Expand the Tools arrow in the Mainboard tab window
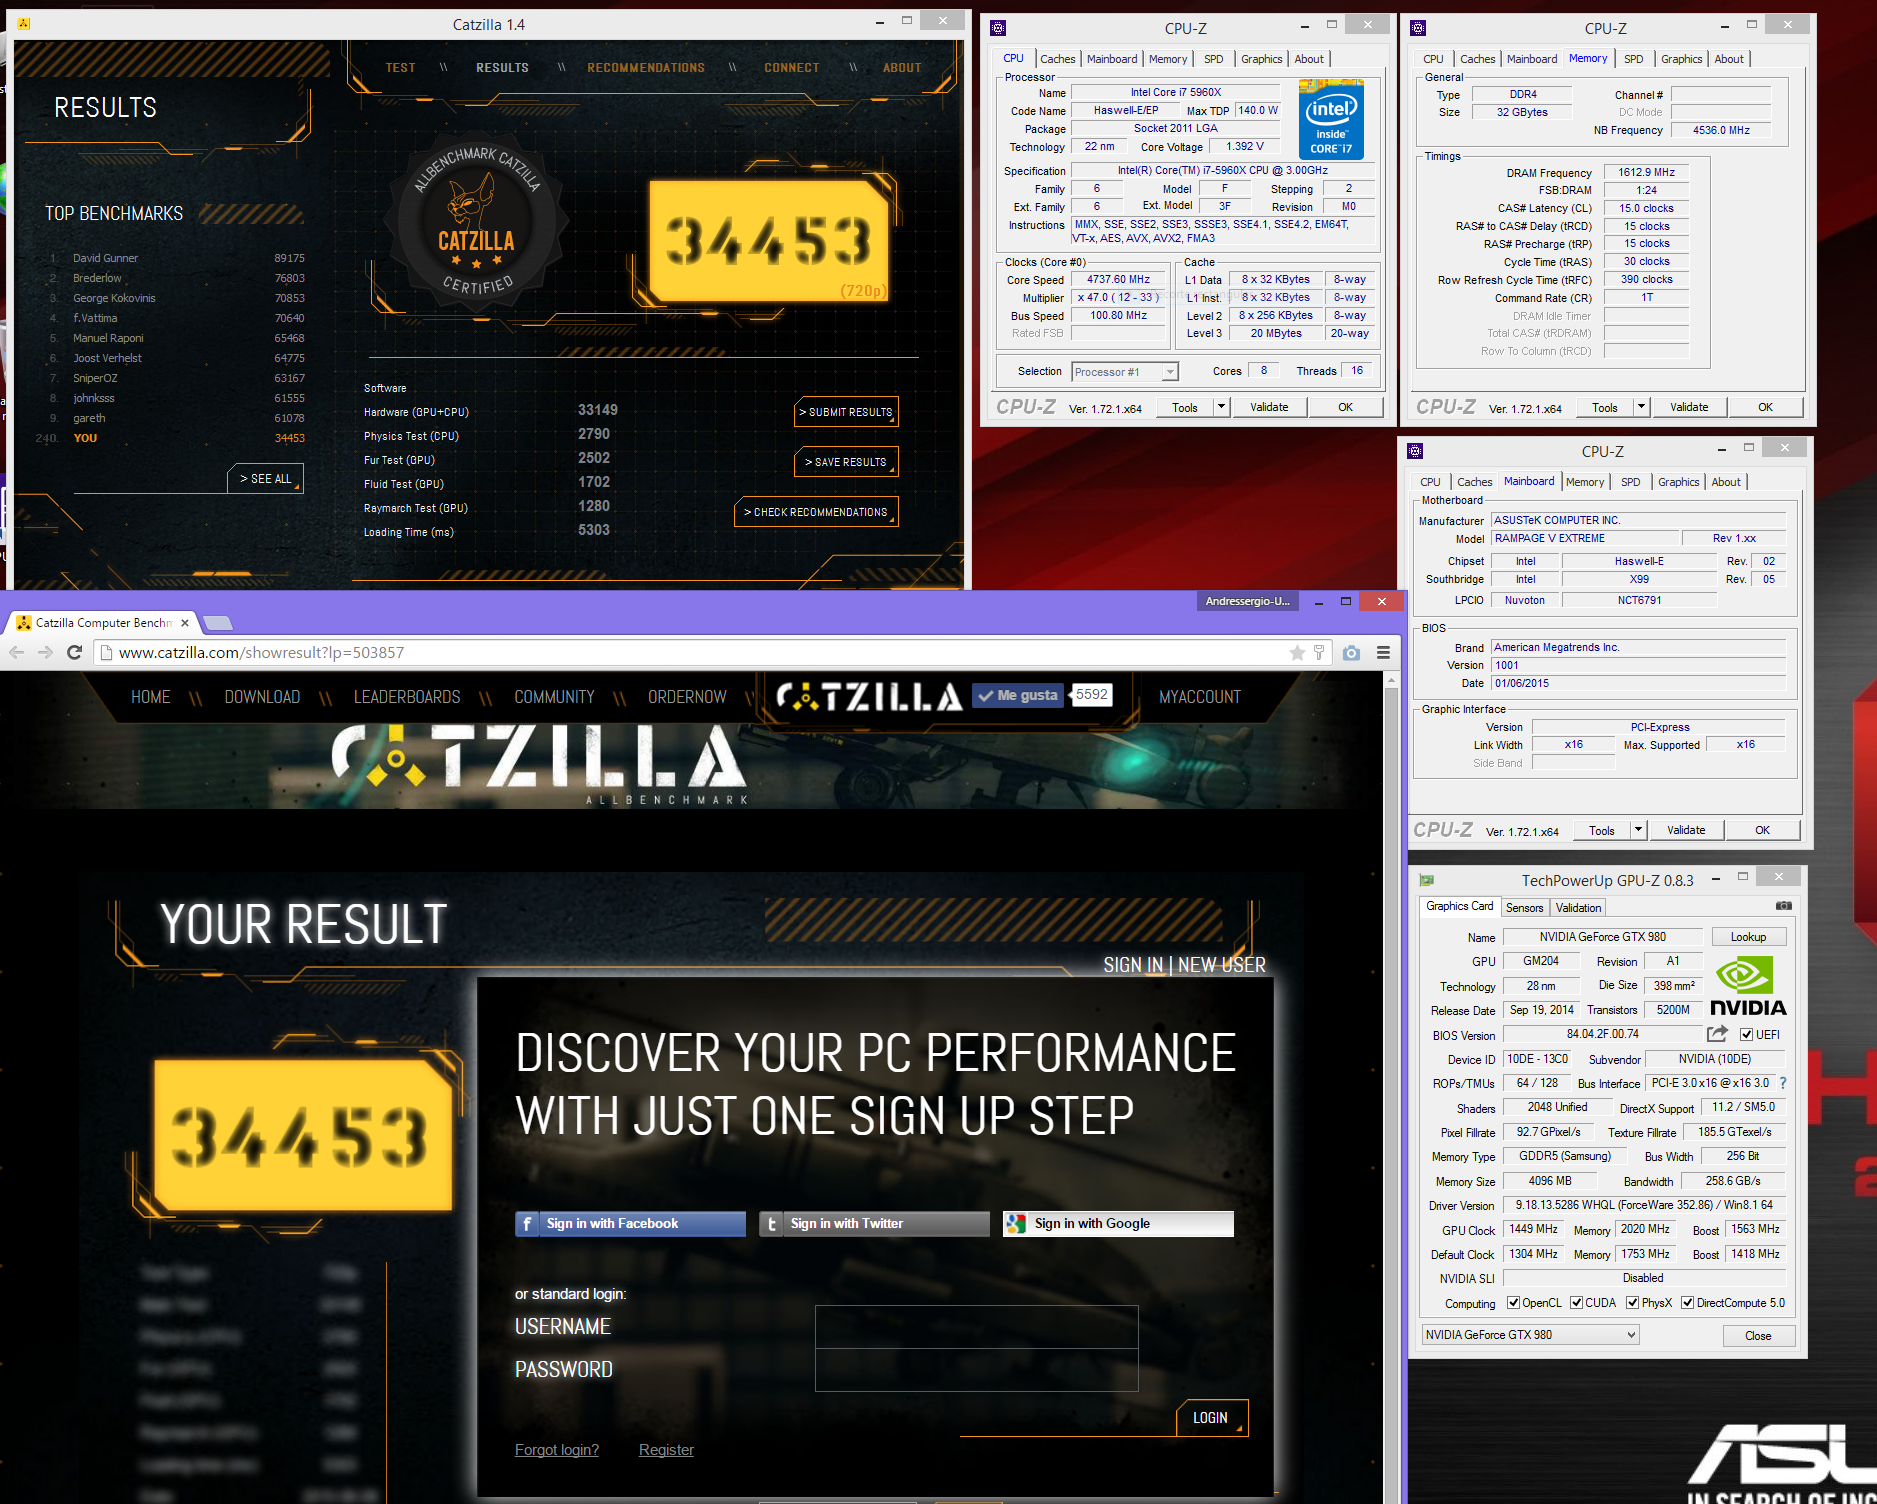The width and height of the screenshot is (1877, 1504). click(x=1638, y=830)
